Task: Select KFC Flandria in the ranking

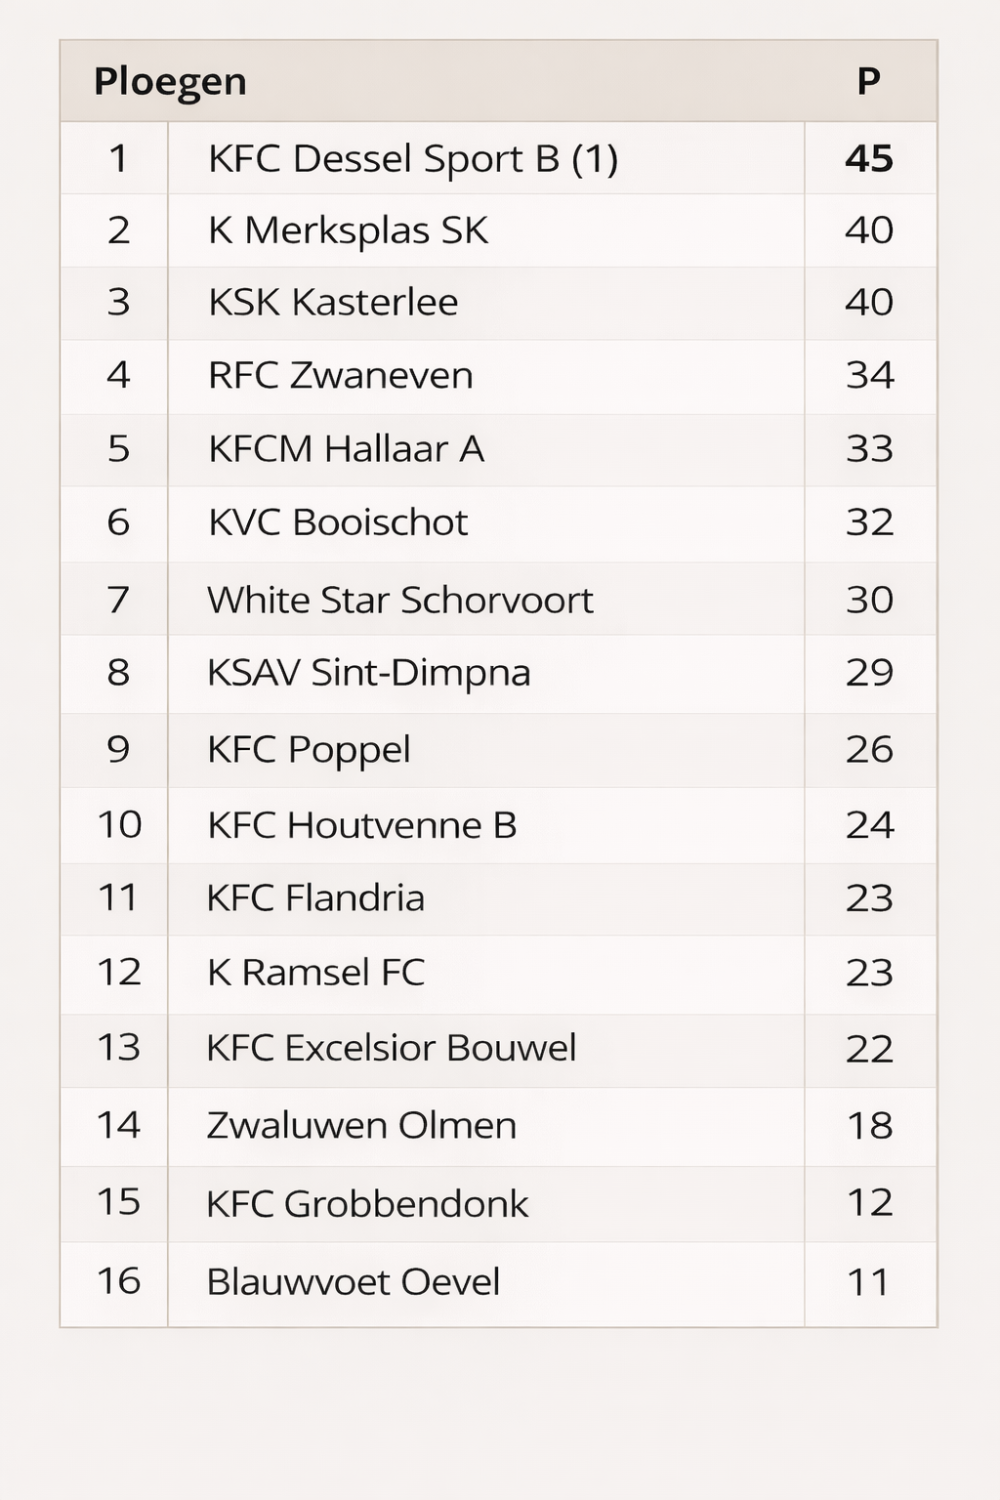Action: 316,898
